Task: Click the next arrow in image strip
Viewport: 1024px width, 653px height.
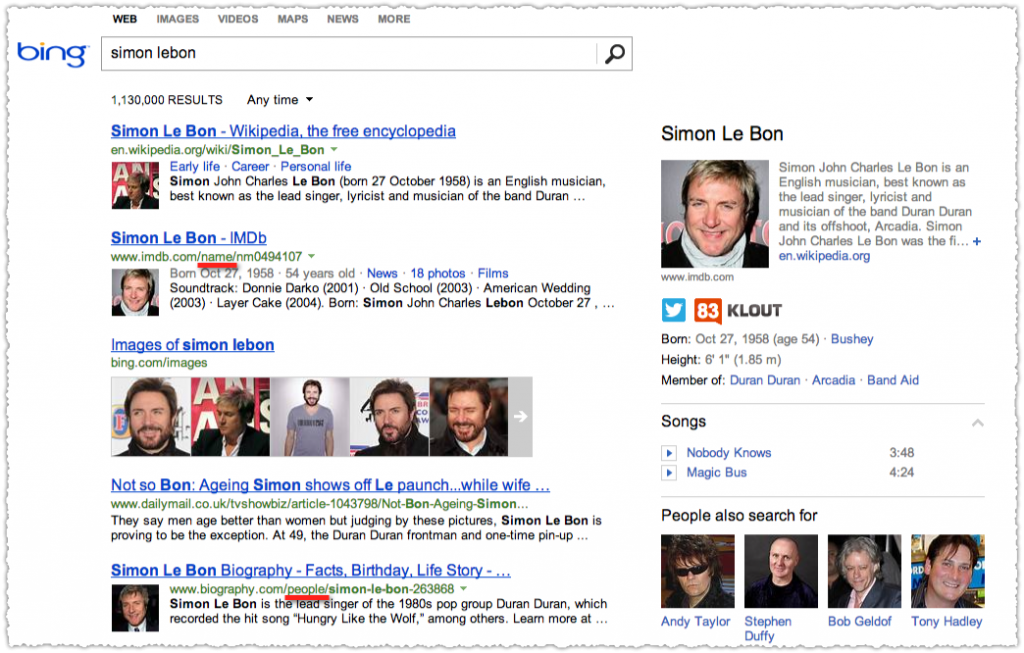Action: coord(520,417)
